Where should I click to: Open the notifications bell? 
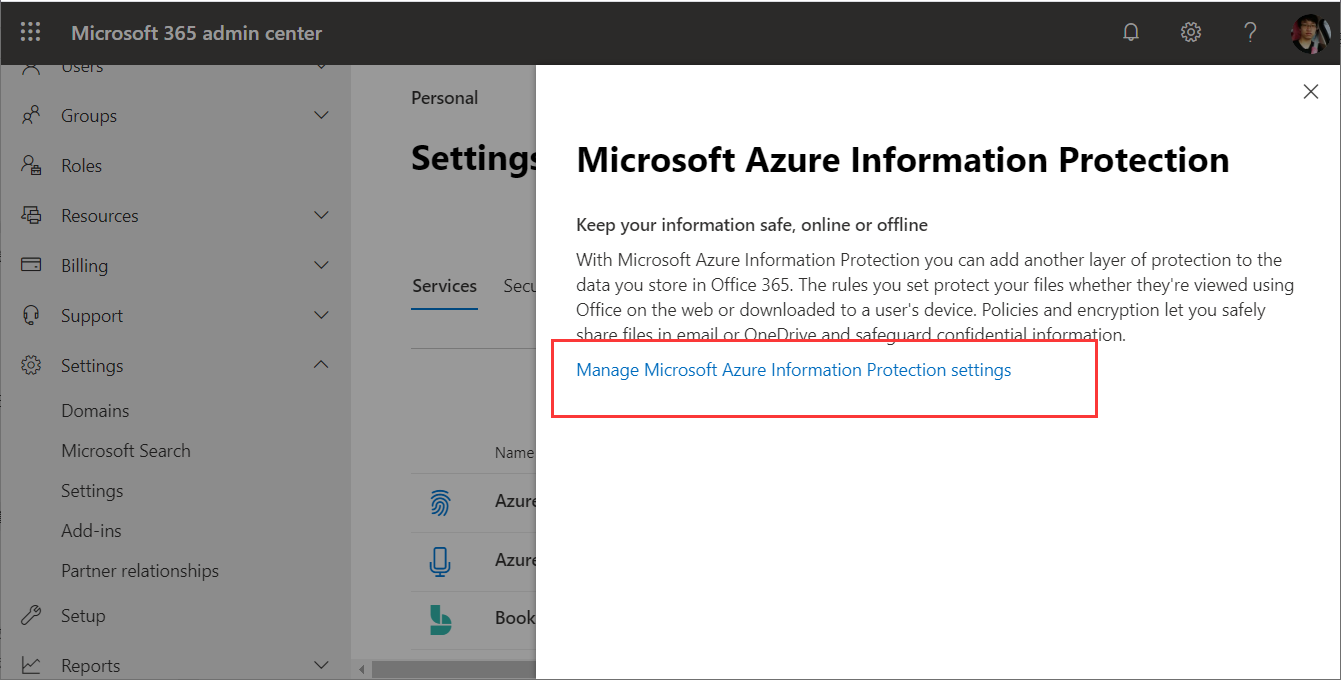pyautogui.click(x=1131, y=32)
